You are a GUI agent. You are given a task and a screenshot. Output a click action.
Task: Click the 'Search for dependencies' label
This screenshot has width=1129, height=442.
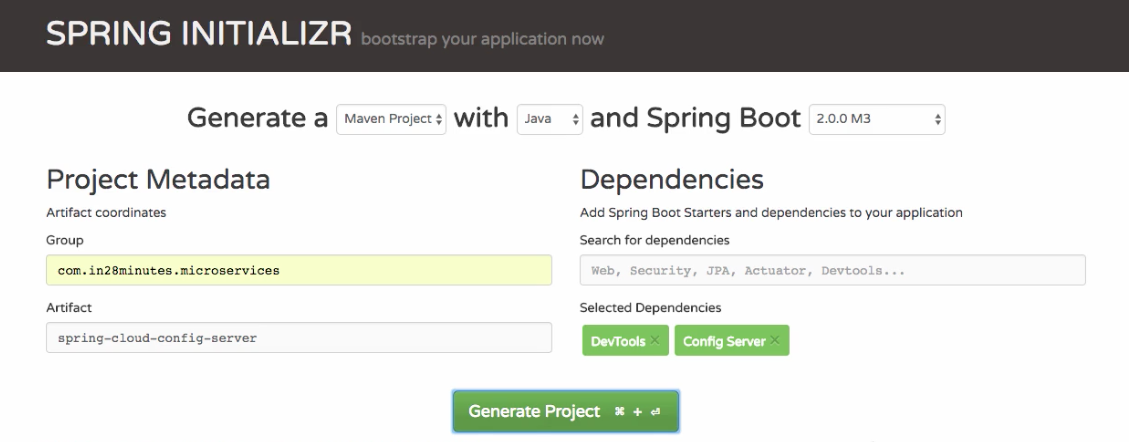[655, 240]
